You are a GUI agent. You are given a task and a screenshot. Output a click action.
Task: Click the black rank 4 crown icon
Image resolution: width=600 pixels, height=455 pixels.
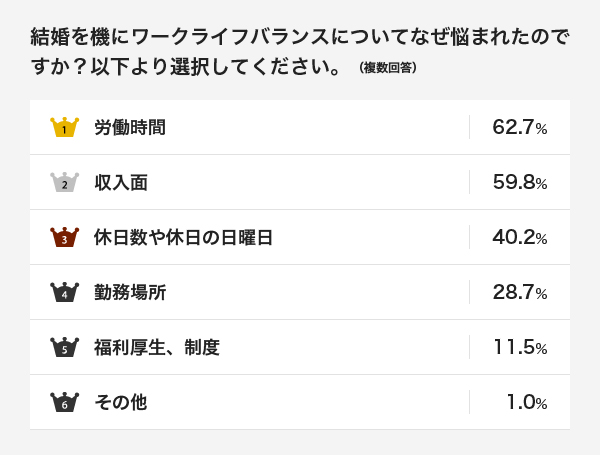tap(65, 292)
